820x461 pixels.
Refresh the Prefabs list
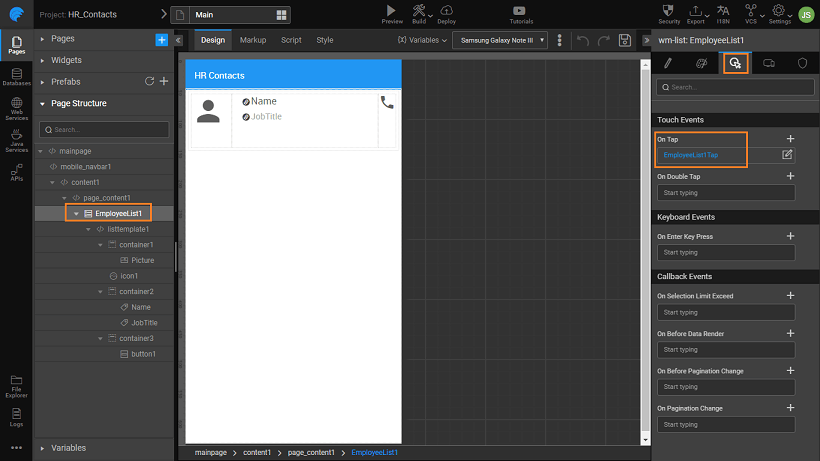click(x=149, y=81)
